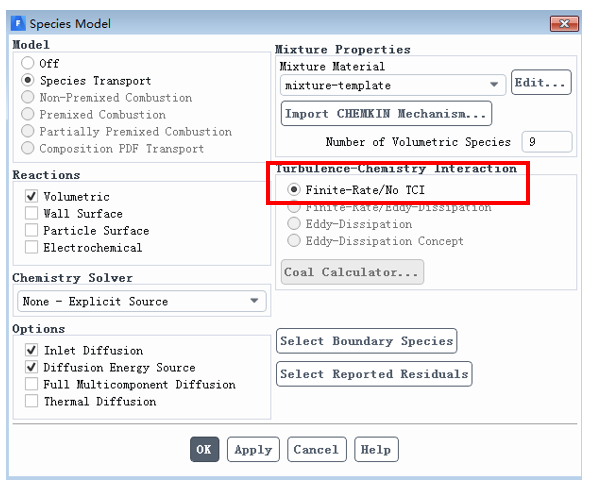Enable Particle Surface reactions
596x488 pixels.
point(32,230)
